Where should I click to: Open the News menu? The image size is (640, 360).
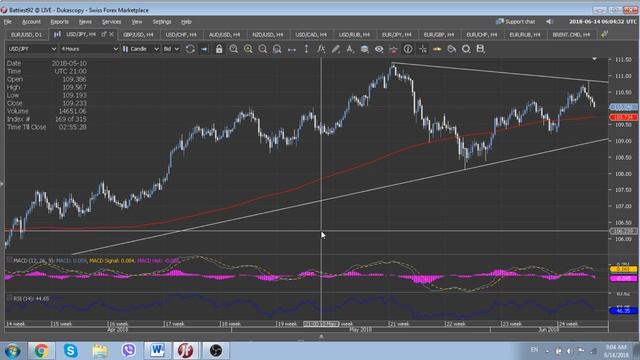pos(85,22)
